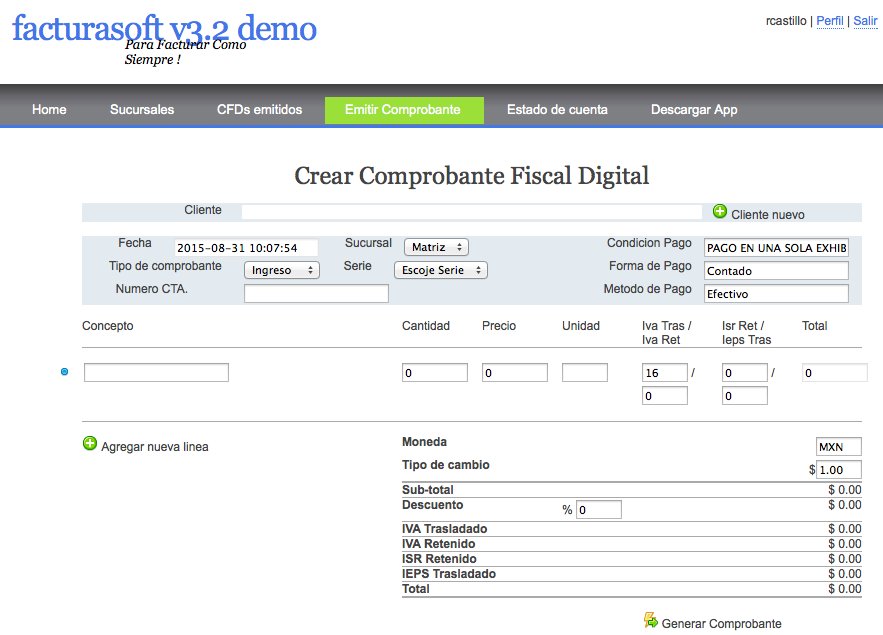
Task: Switch to the Estado de cuenta tab
Action: tap(556, 110)
